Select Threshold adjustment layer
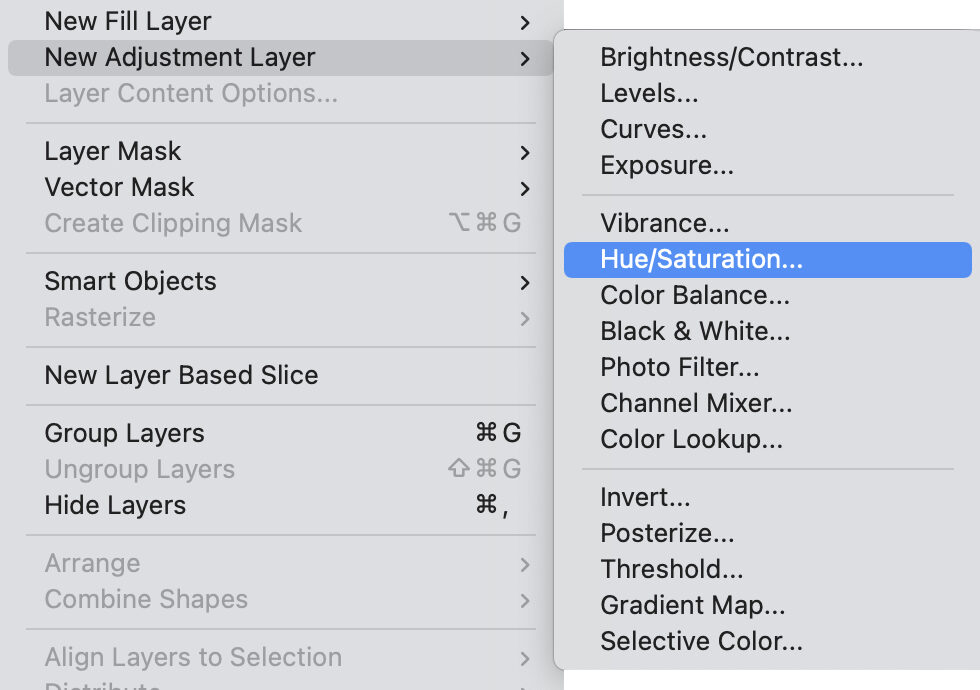980x690 pixels. 671,570
